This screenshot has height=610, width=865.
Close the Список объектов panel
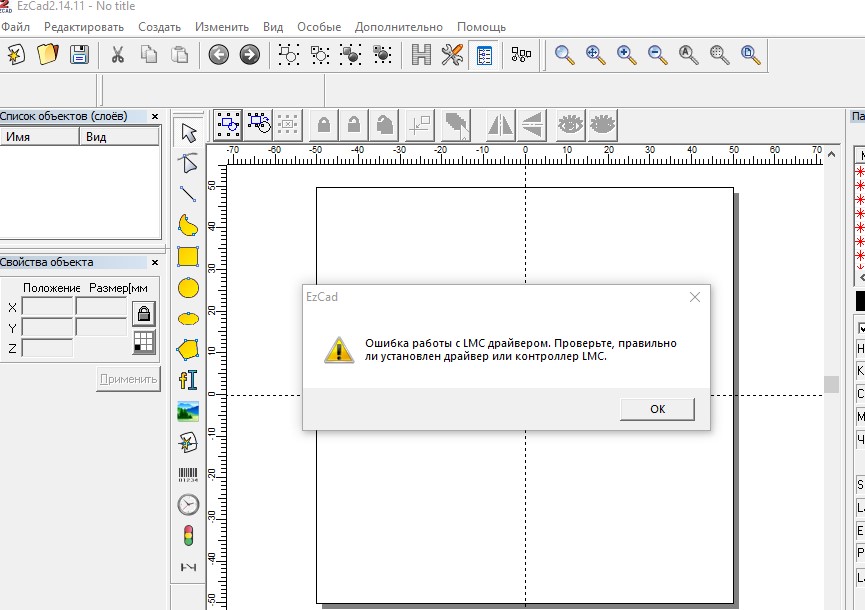click(x=155, y=117)
